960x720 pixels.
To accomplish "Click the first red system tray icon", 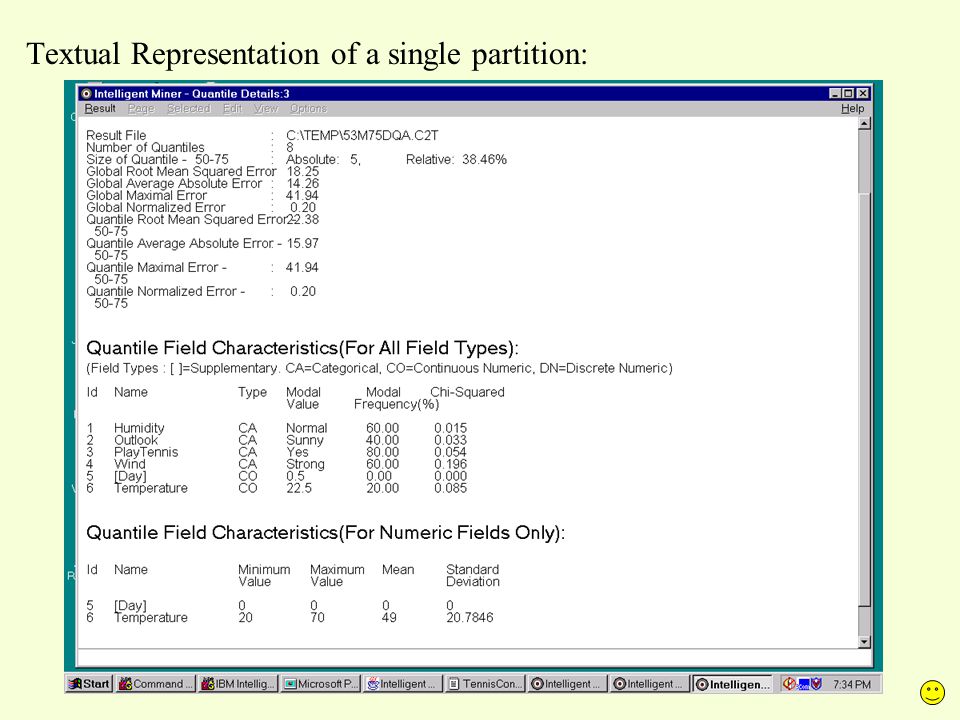I will 789,684.
